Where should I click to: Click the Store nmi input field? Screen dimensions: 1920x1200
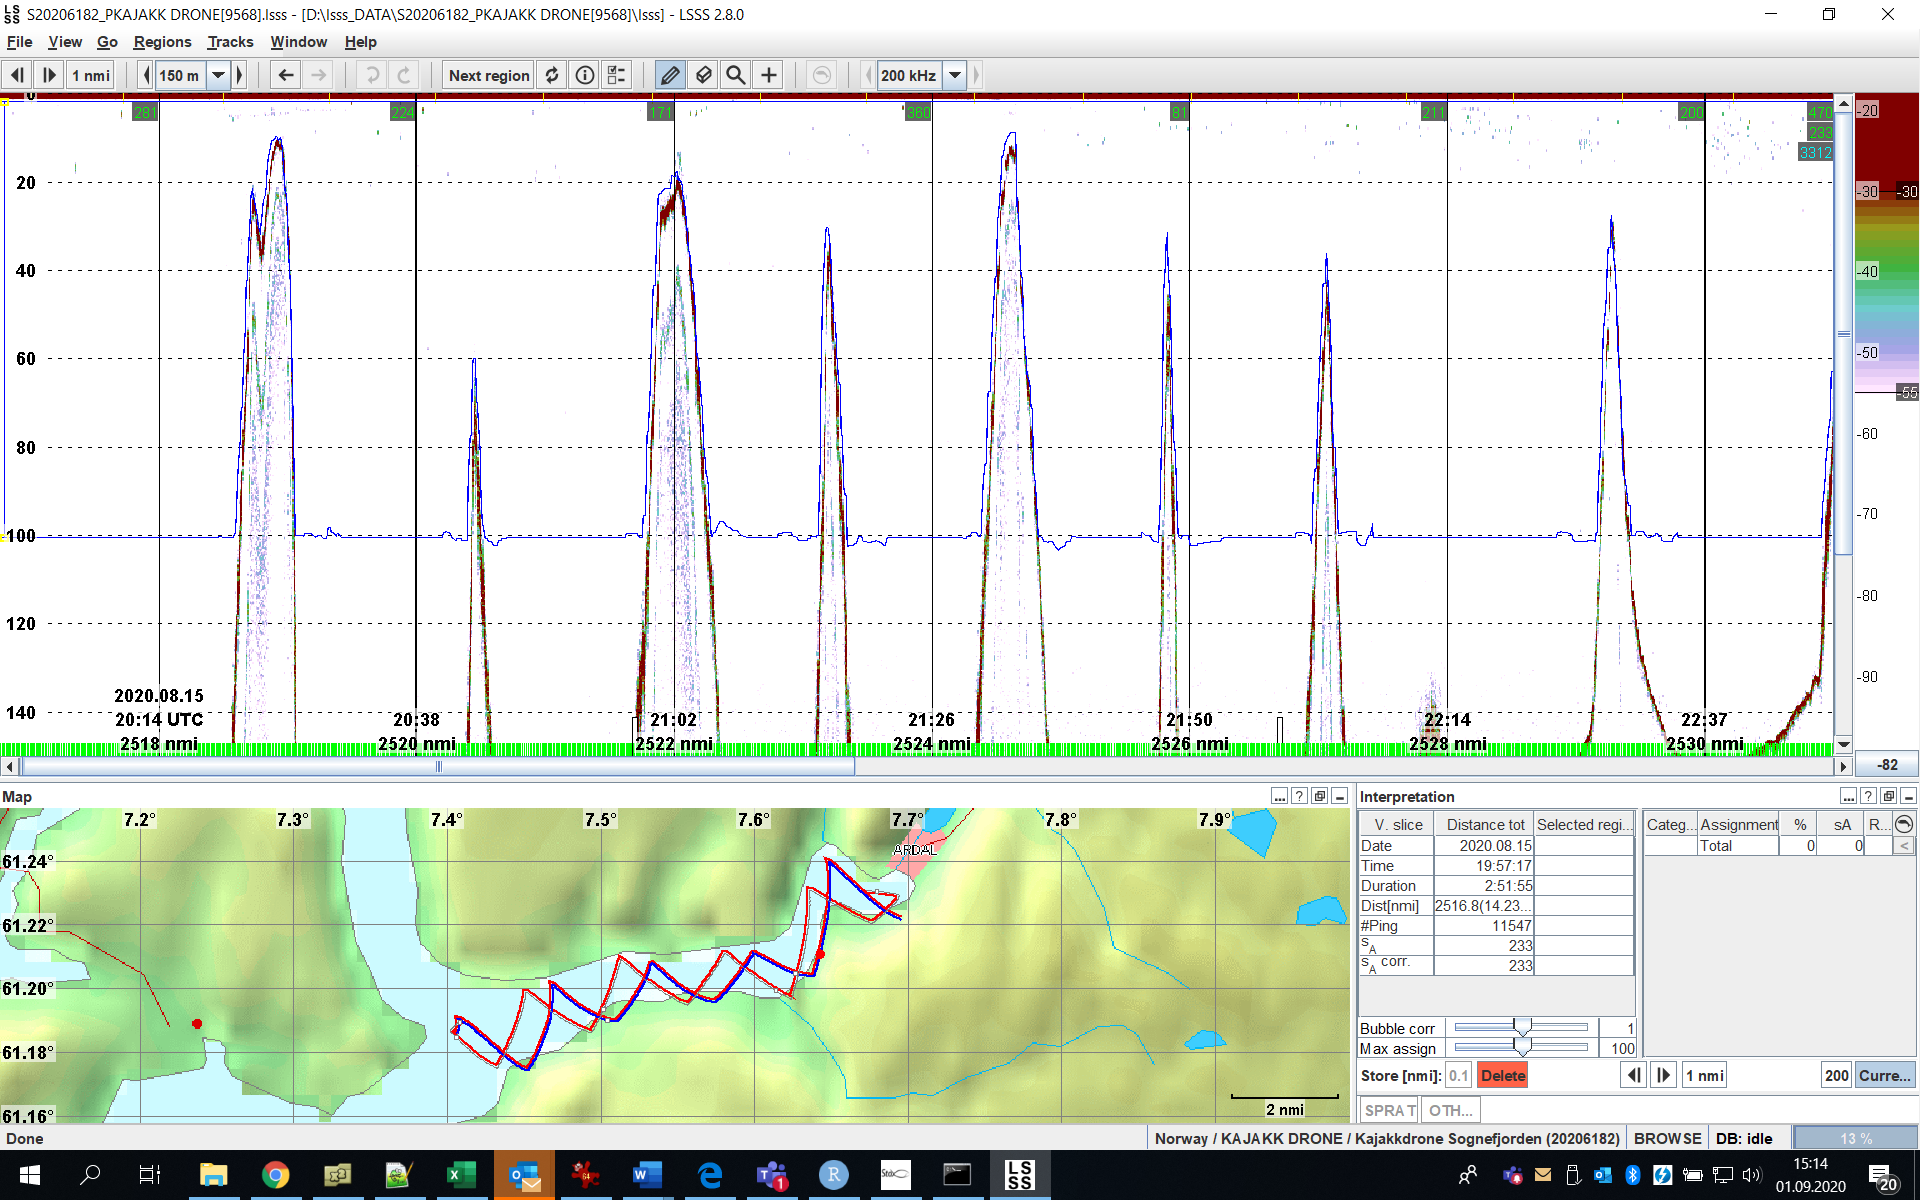(x=1458, y=1076)
